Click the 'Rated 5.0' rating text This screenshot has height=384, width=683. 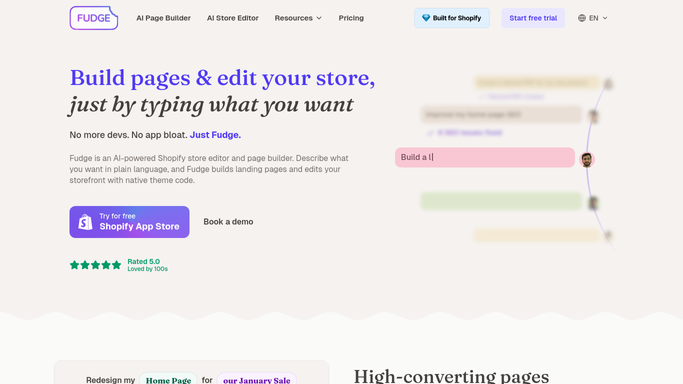coord(143,261)
